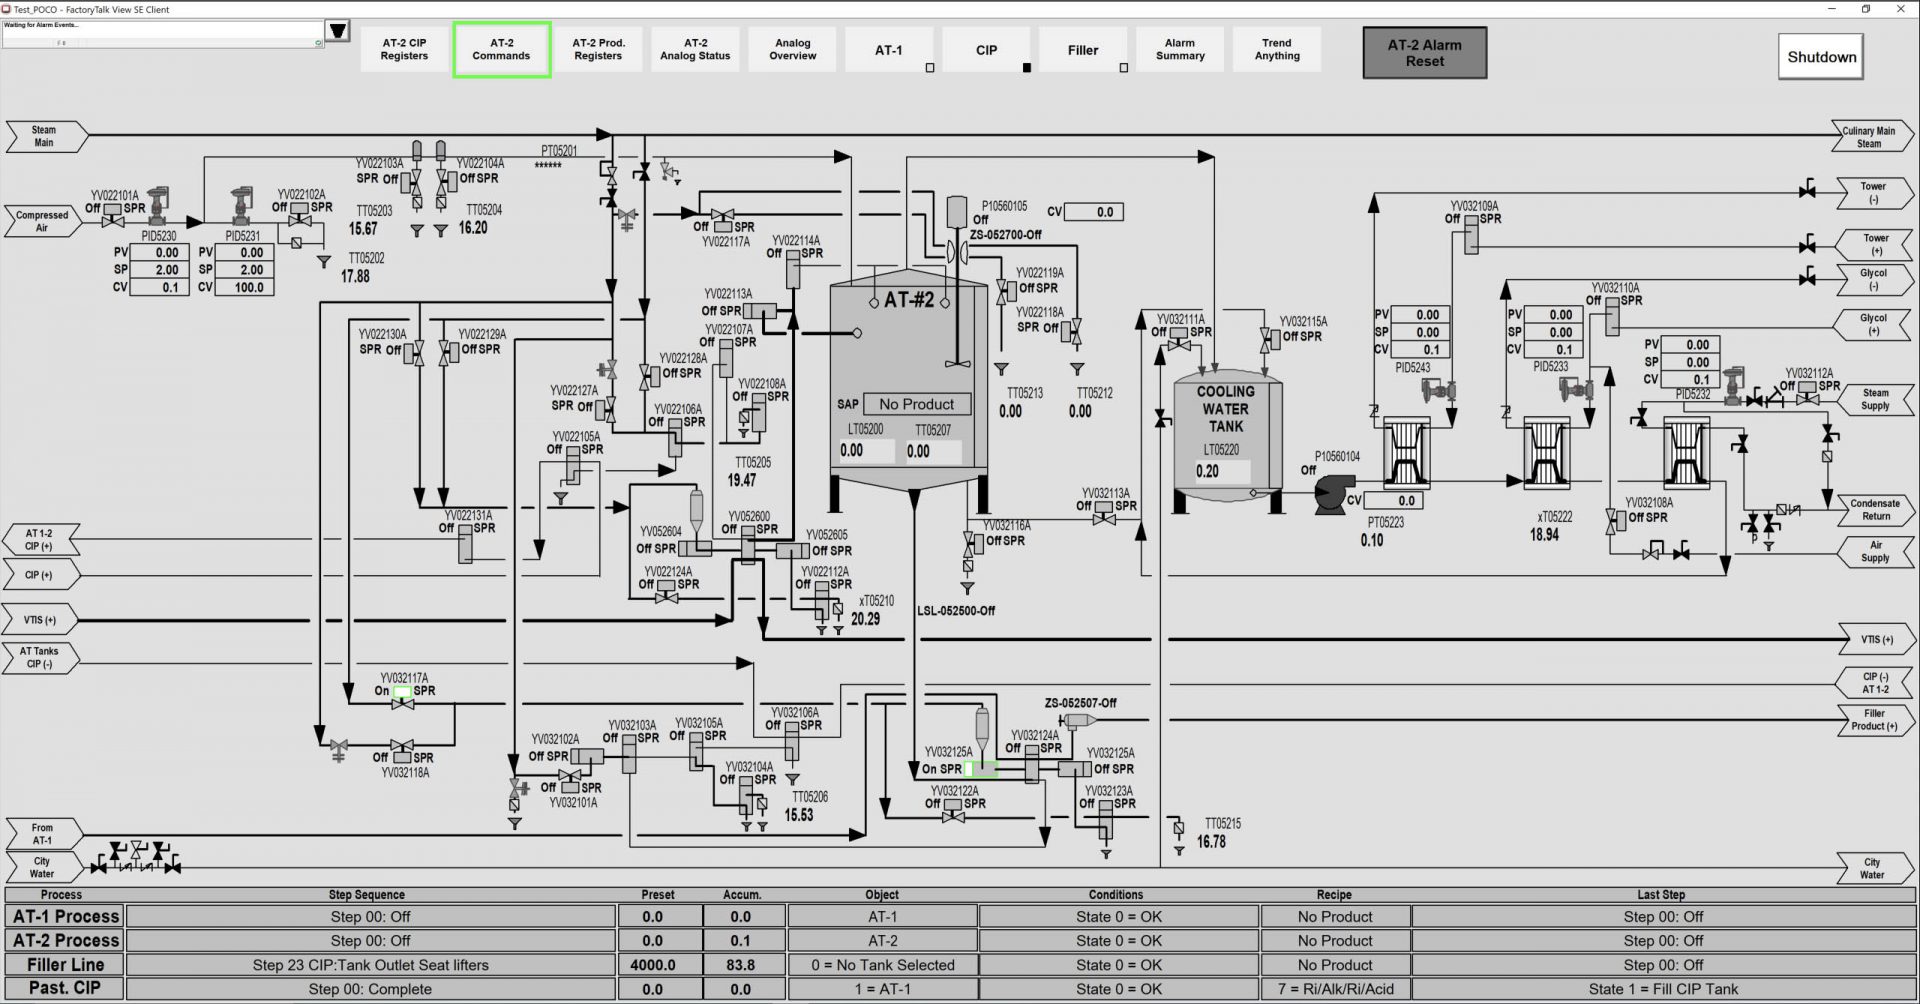Image resolution: width=1920 pixels, height=1004 pixels.
Task: Click the Shutdown button
Action: coord(1819,56)
